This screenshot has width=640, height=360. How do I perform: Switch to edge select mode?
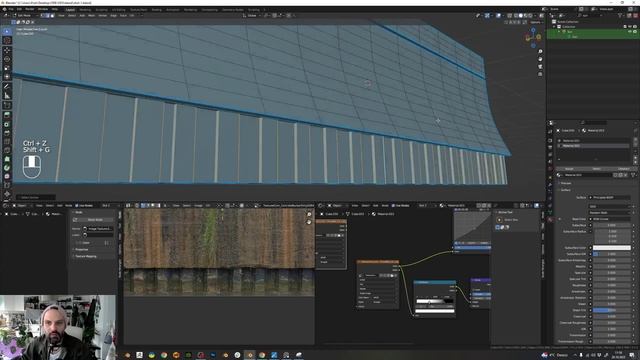point(47,16)
